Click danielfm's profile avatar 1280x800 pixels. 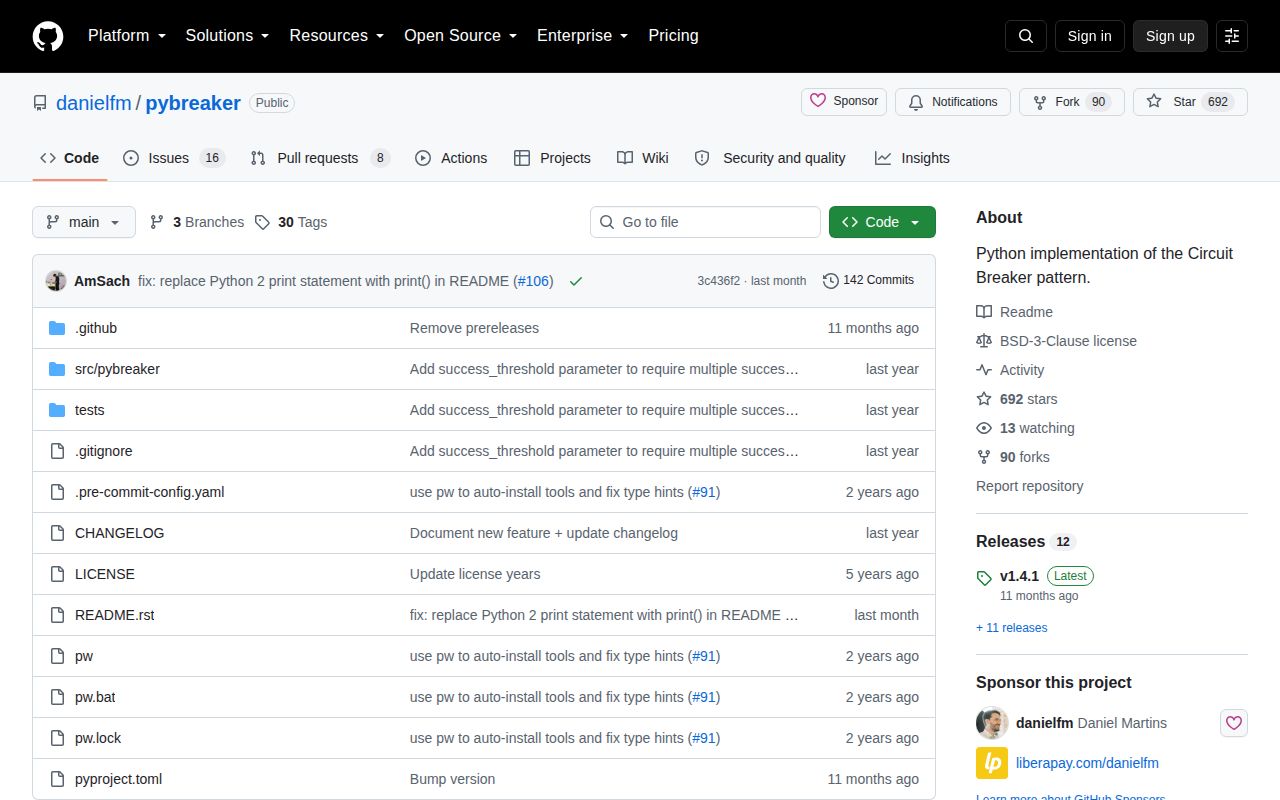[x=992, y=723]
